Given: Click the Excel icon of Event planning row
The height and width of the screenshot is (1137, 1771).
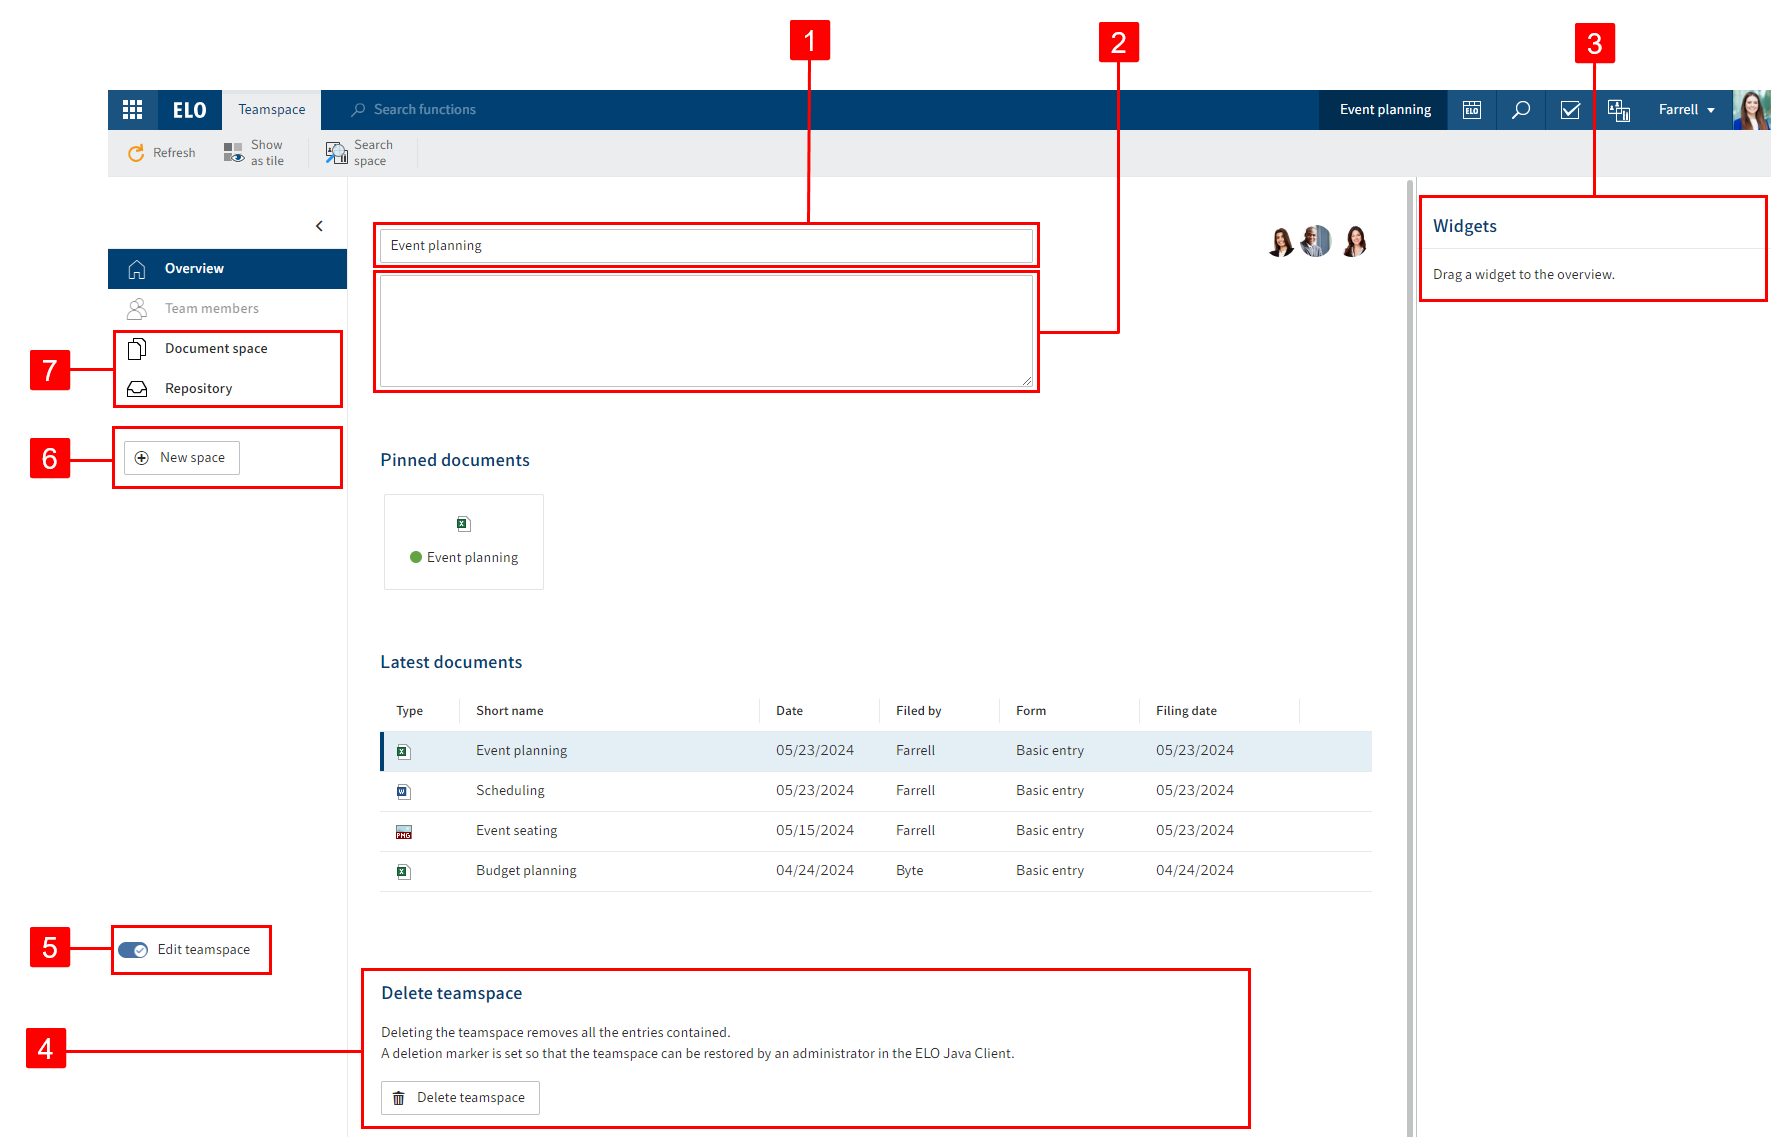Looking at the screenshot, I should coord(403,752).
